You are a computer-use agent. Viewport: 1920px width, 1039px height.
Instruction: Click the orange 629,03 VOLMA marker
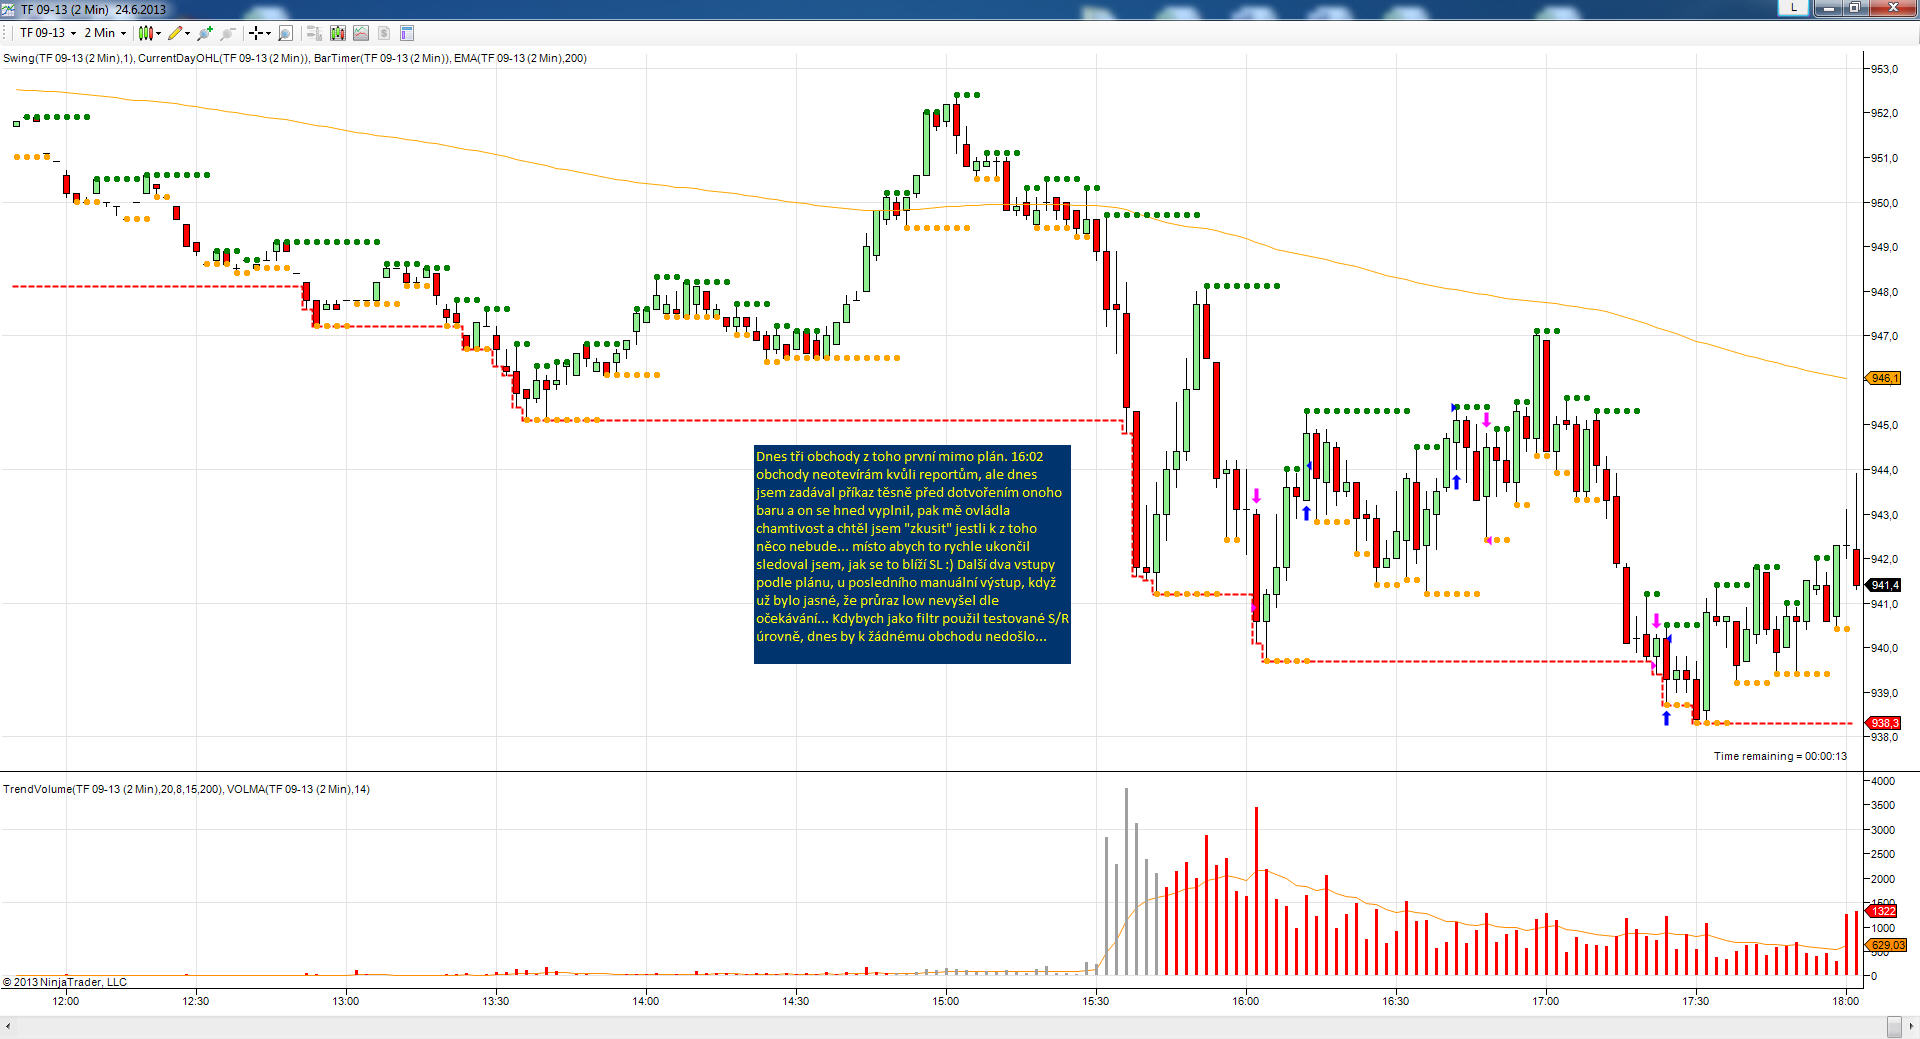(x=1887, y=945)
